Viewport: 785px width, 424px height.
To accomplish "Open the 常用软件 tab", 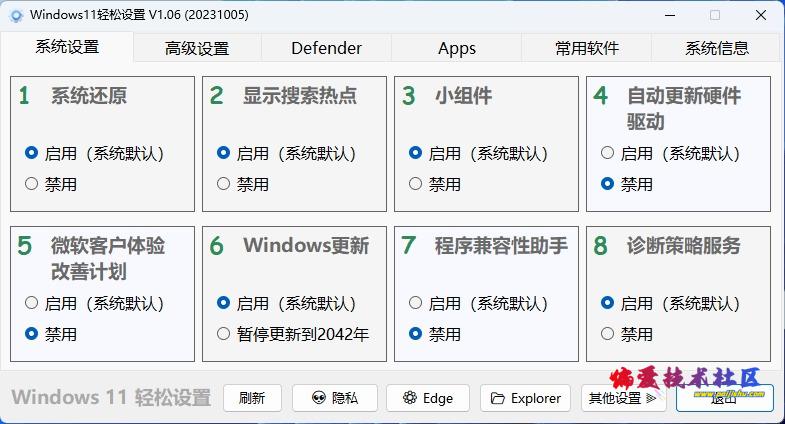I will 587,48.
